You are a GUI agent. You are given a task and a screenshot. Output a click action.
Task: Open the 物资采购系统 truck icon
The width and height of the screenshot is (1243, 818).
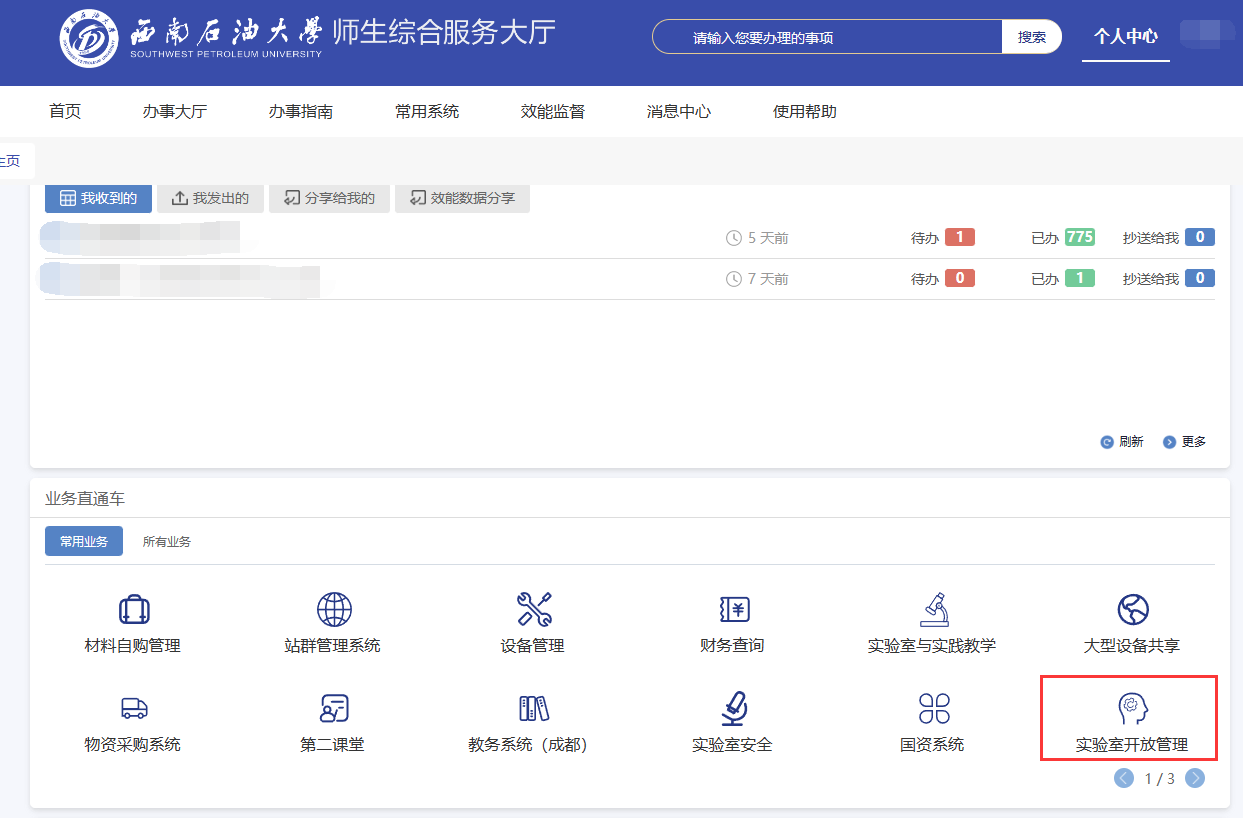133,708
